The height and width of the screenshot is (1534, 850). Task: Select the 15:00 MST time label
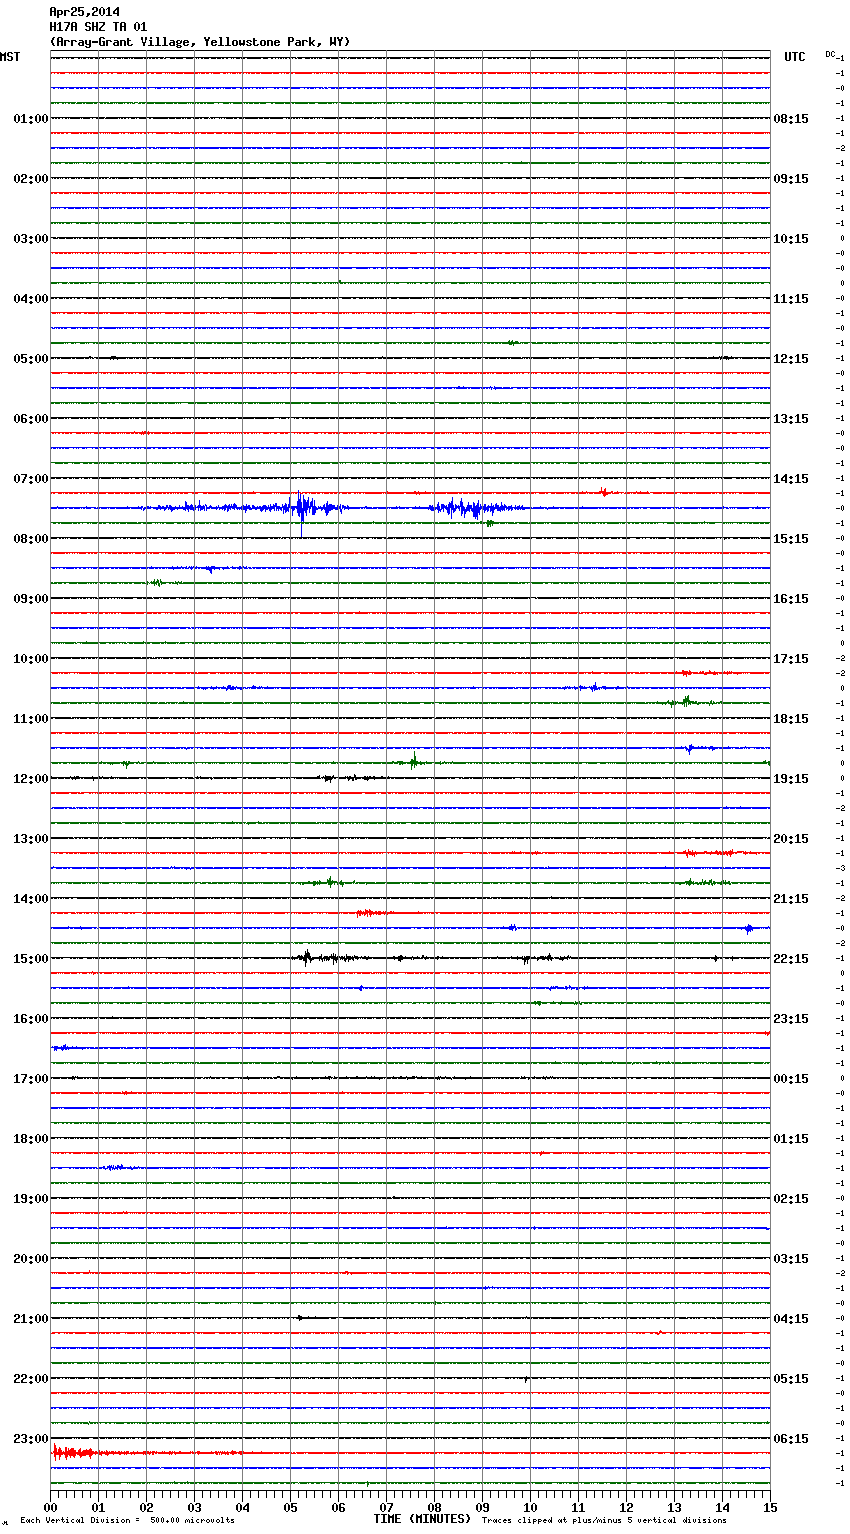pyautogui.click(x=30, y=959)
